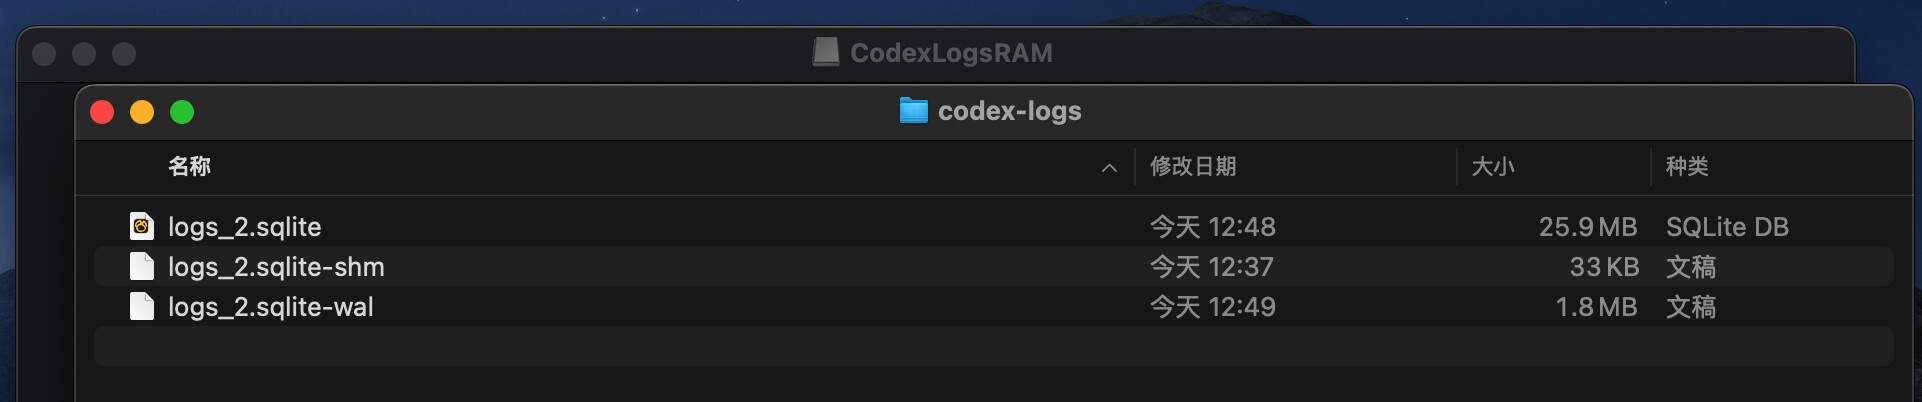Sort by 名称 column header
Image resolution: width=1922 pixels, height=402 pixels.
pyautogui.click(x=189, y=167)
